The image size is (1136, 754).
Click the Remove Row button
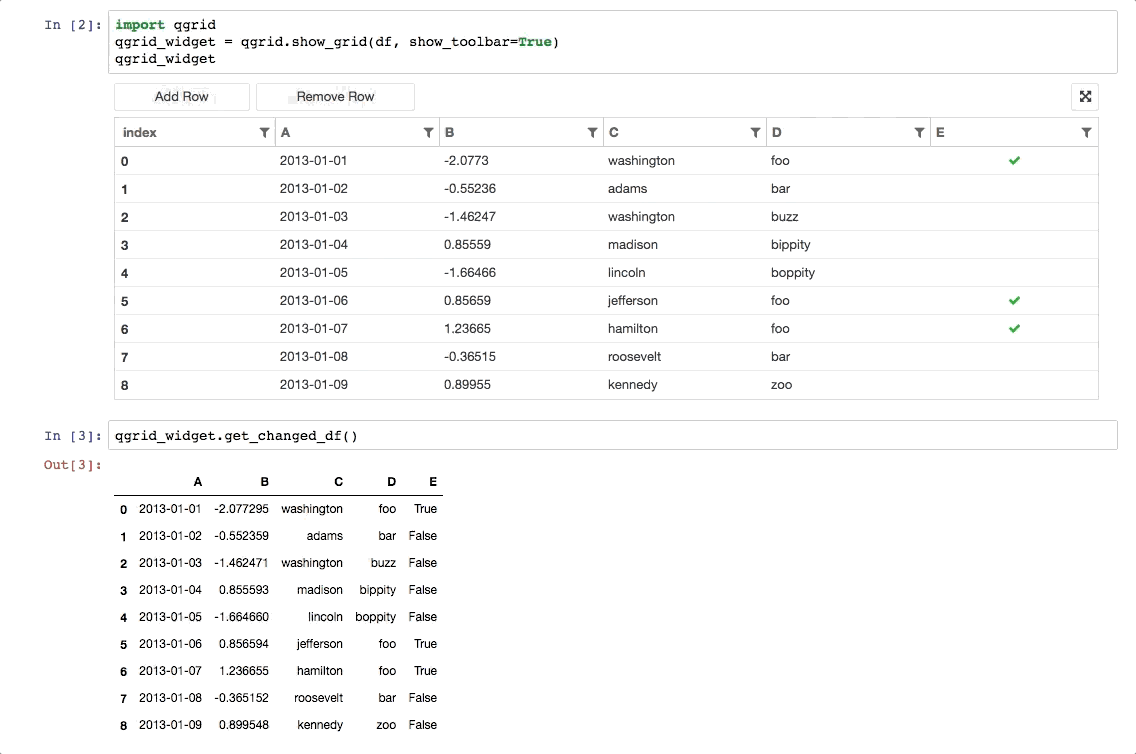[x=335, y=96]
